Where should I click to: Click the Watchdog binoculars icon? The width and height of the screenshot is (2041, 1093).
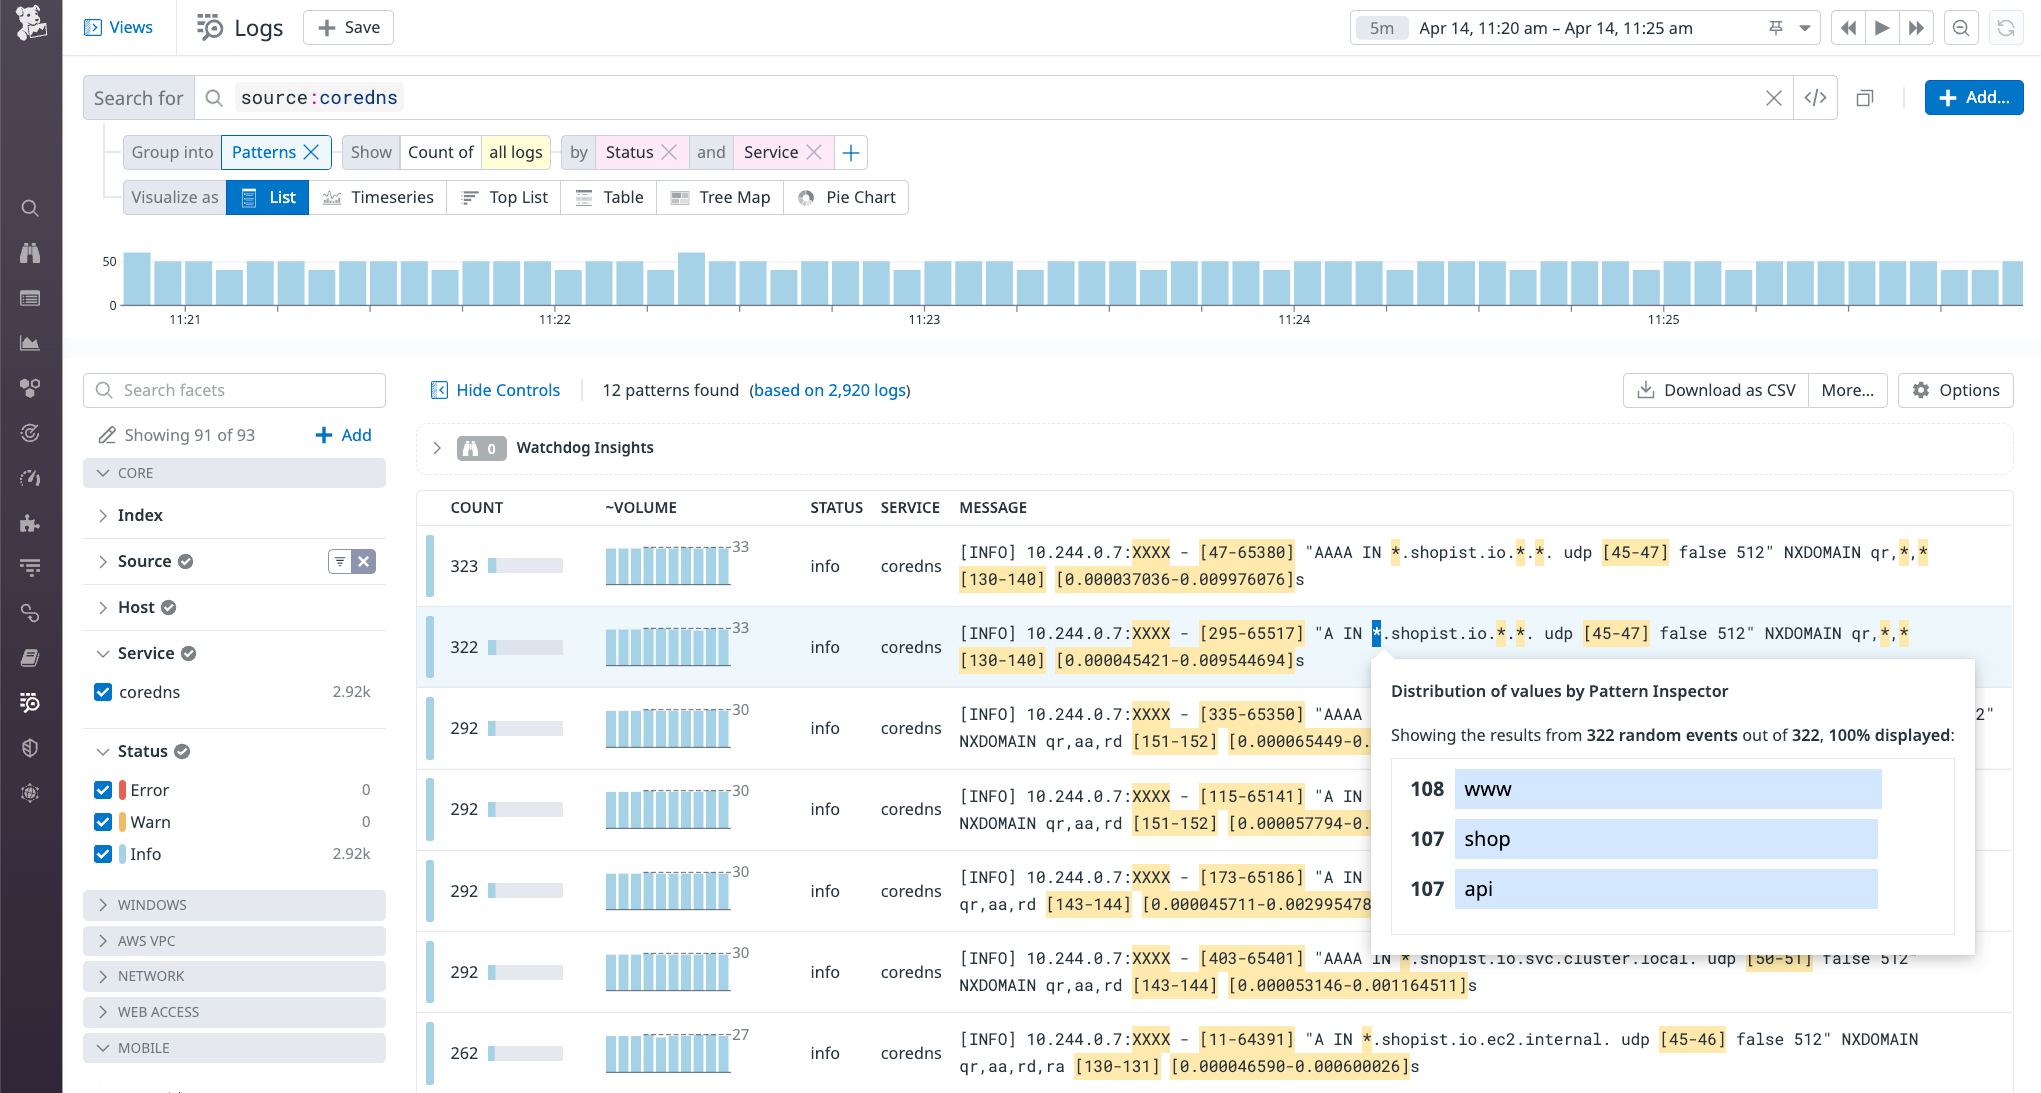[30, 253]
